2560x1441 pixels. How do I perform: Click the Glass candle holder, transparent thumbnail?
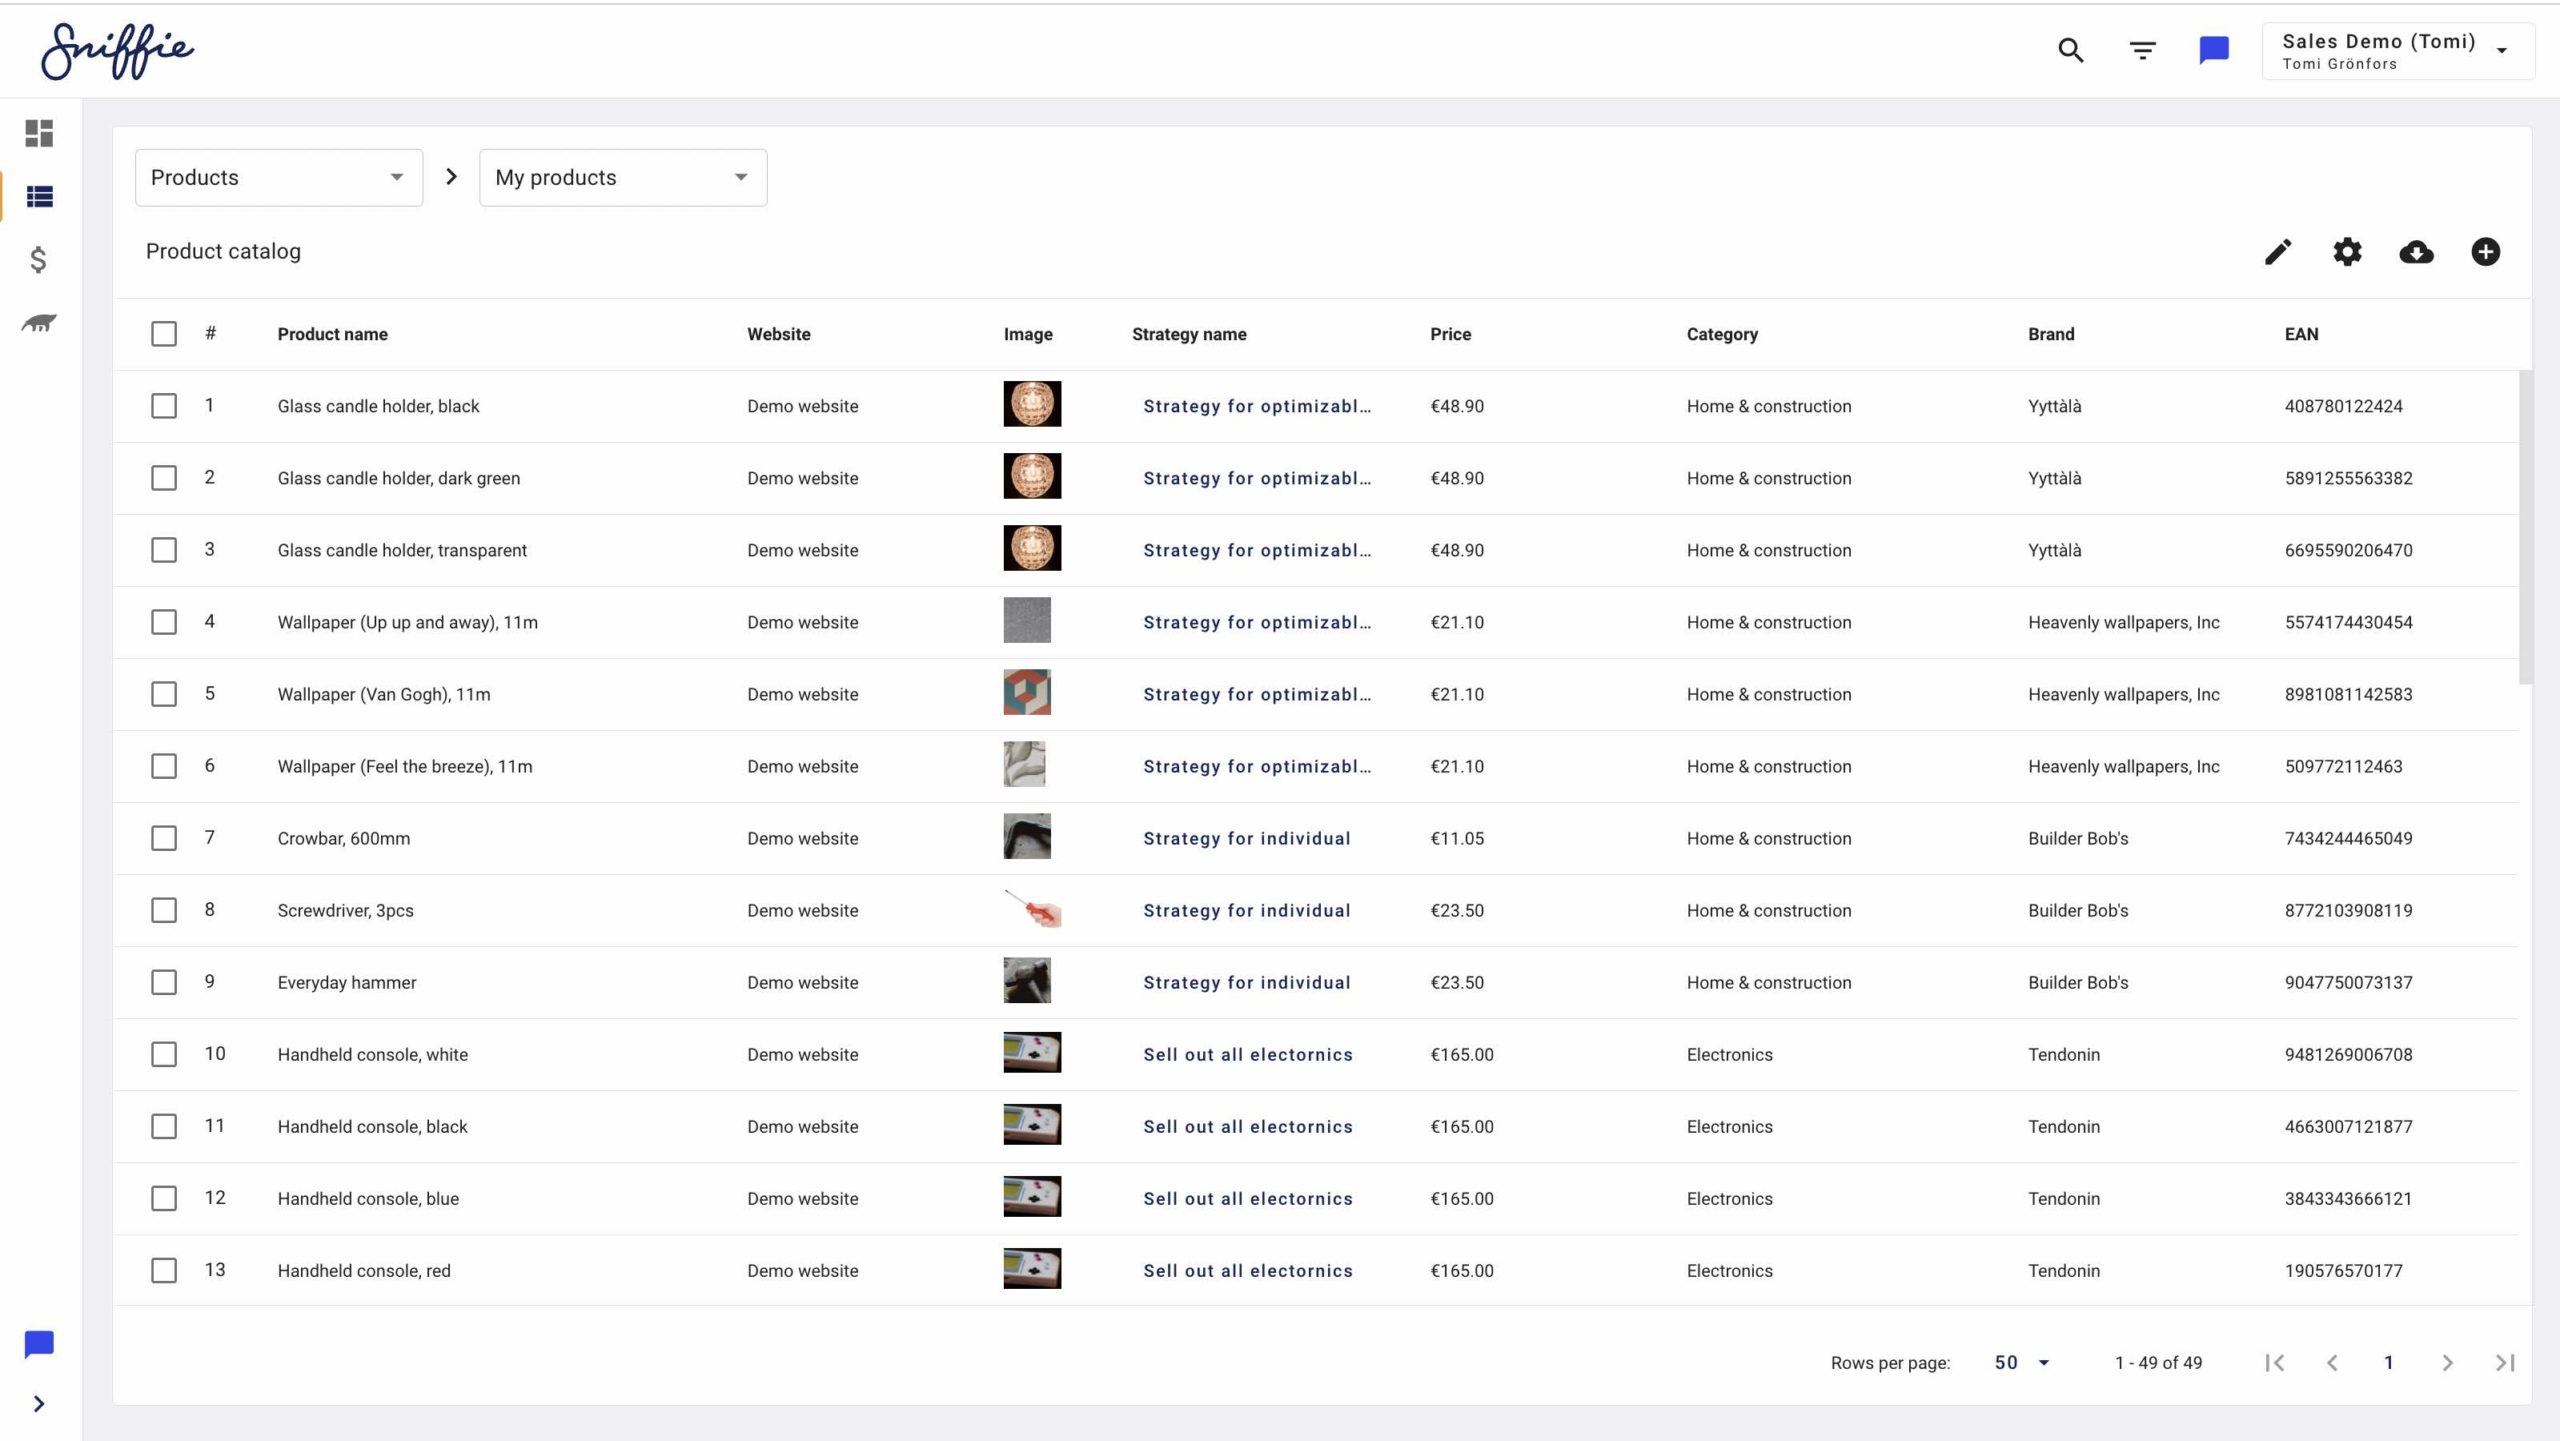click(x=1032, y=548)
